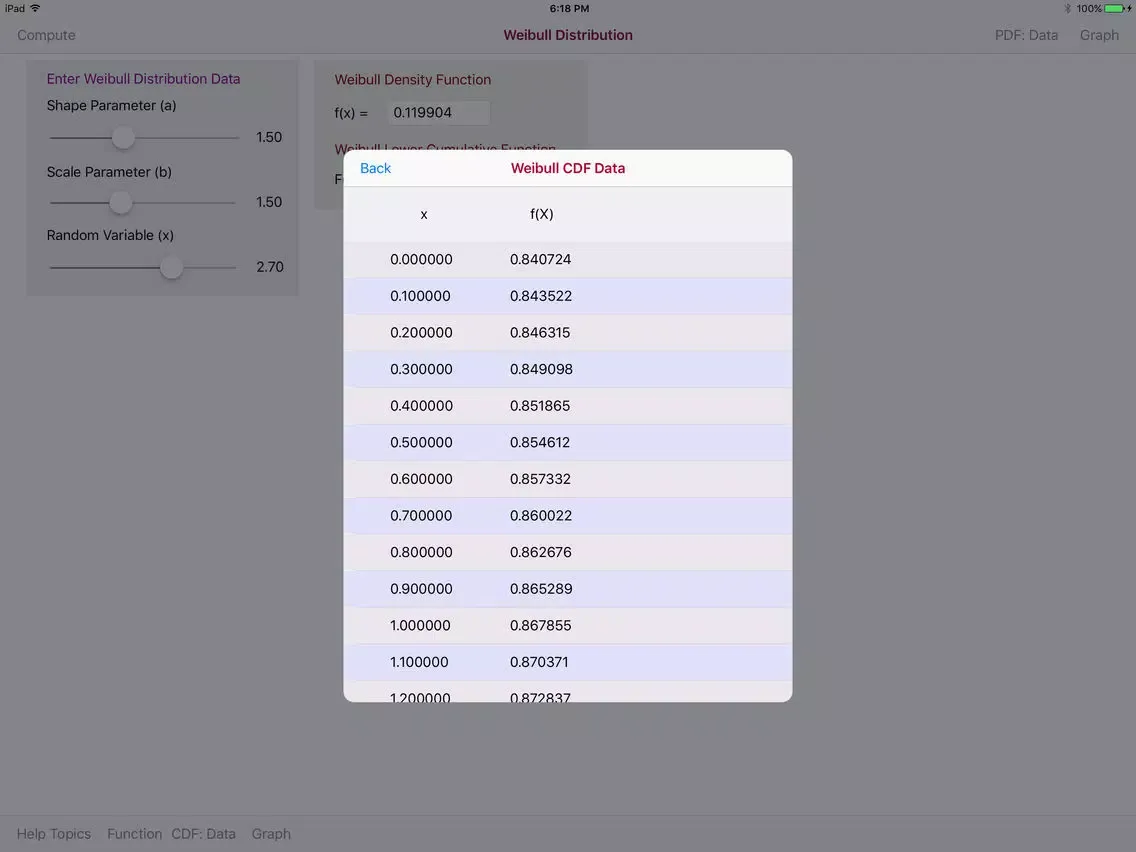This screenshot has height=852, width=1136.
Task: Select cell value 0.851865
Action: pyautogui.click(x=540, y=406)
